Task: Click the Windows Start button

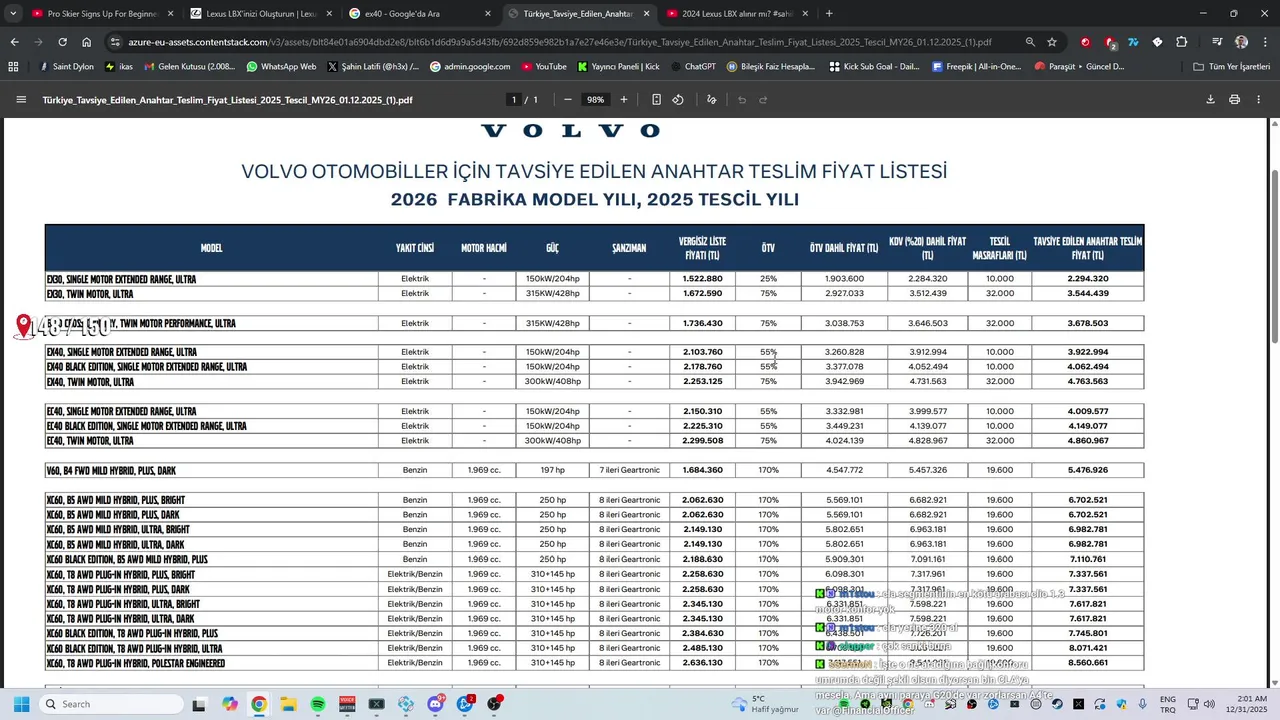Action: tap(19, 704)
